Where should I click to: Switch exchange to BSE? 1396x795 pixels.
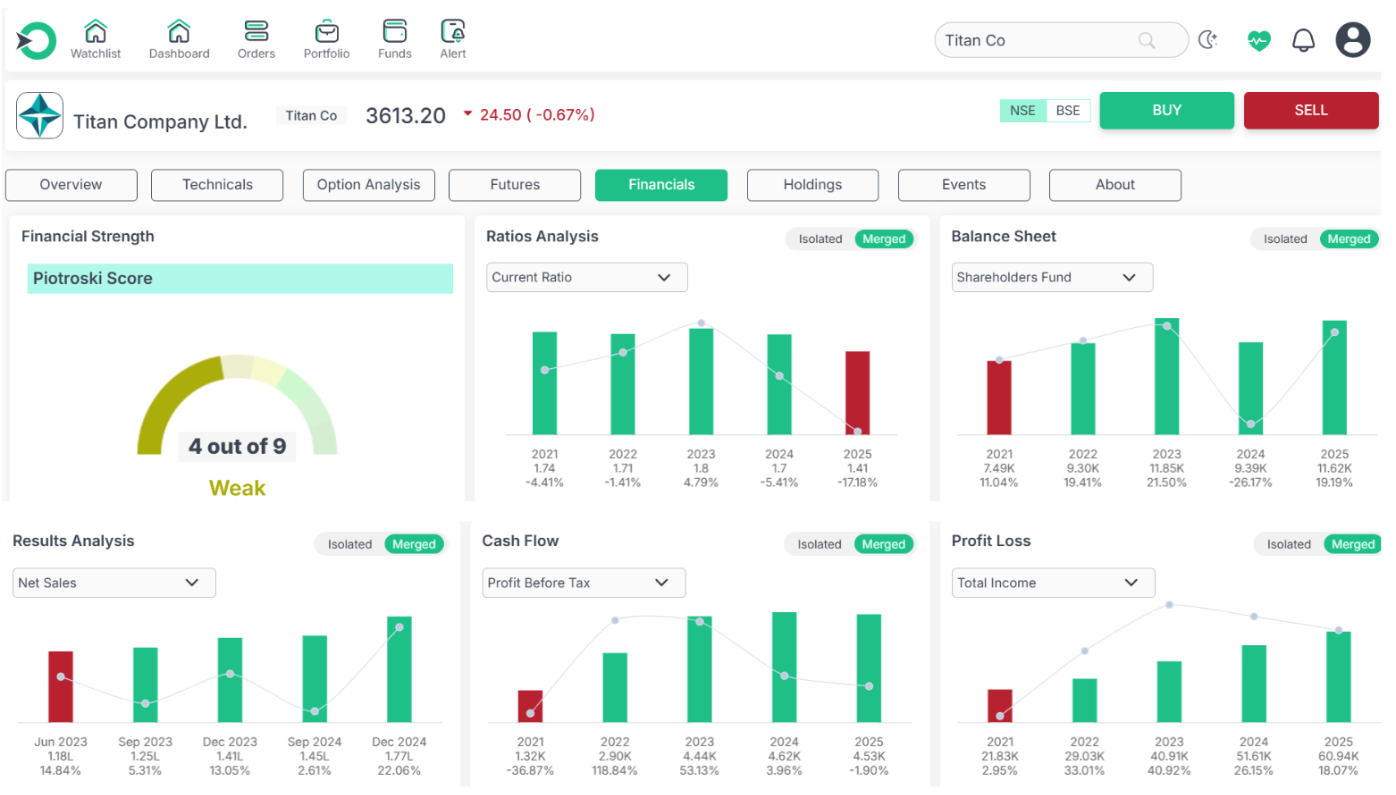pos(1068,111)
